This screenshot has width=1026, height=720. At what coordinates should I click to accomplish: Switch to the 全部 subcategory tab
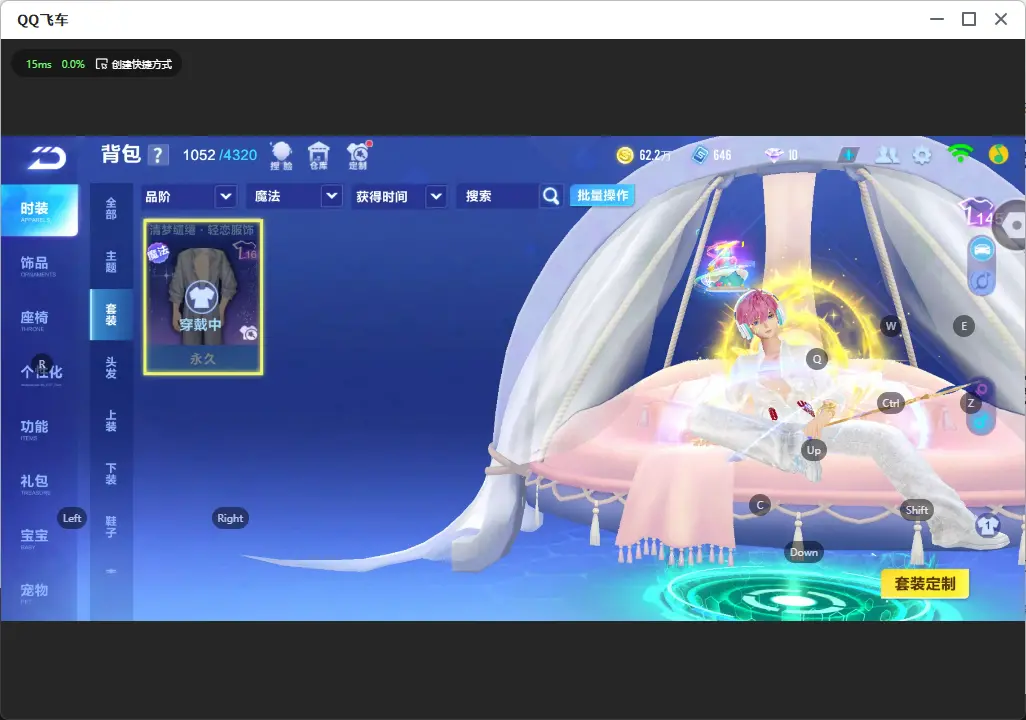pos(111,209)
